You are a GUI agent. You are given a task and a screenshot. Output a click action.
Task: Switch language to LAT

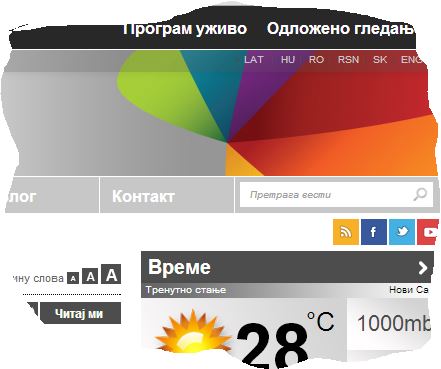[254, 60]
